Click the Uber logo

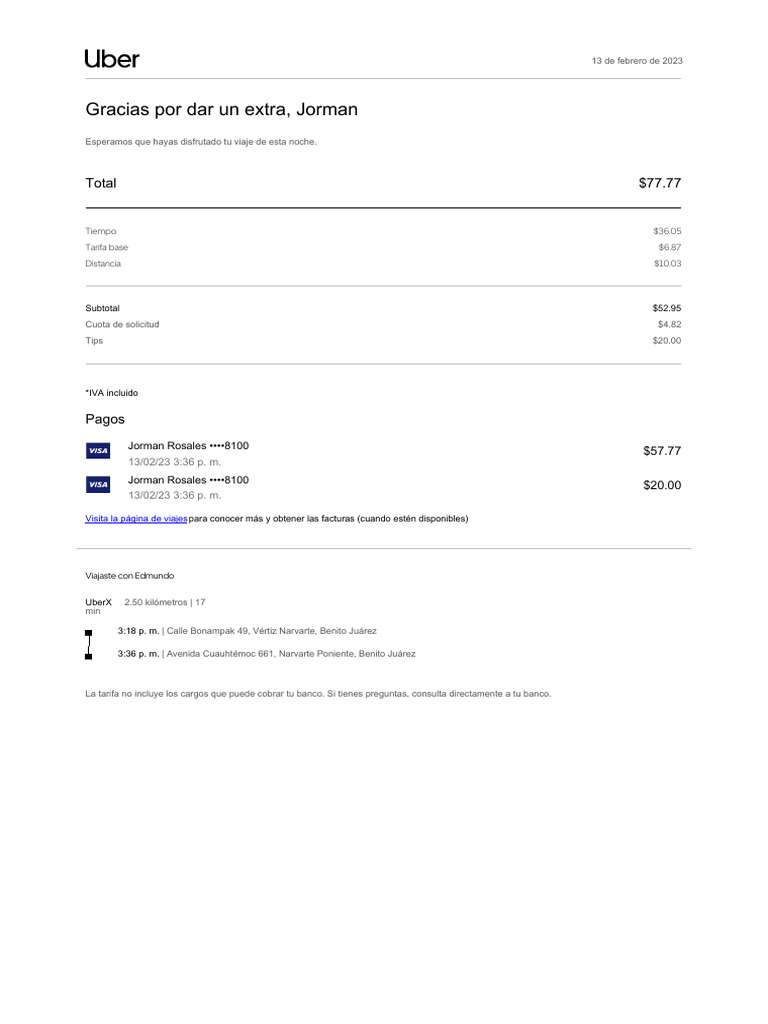[x=112, y=59]
